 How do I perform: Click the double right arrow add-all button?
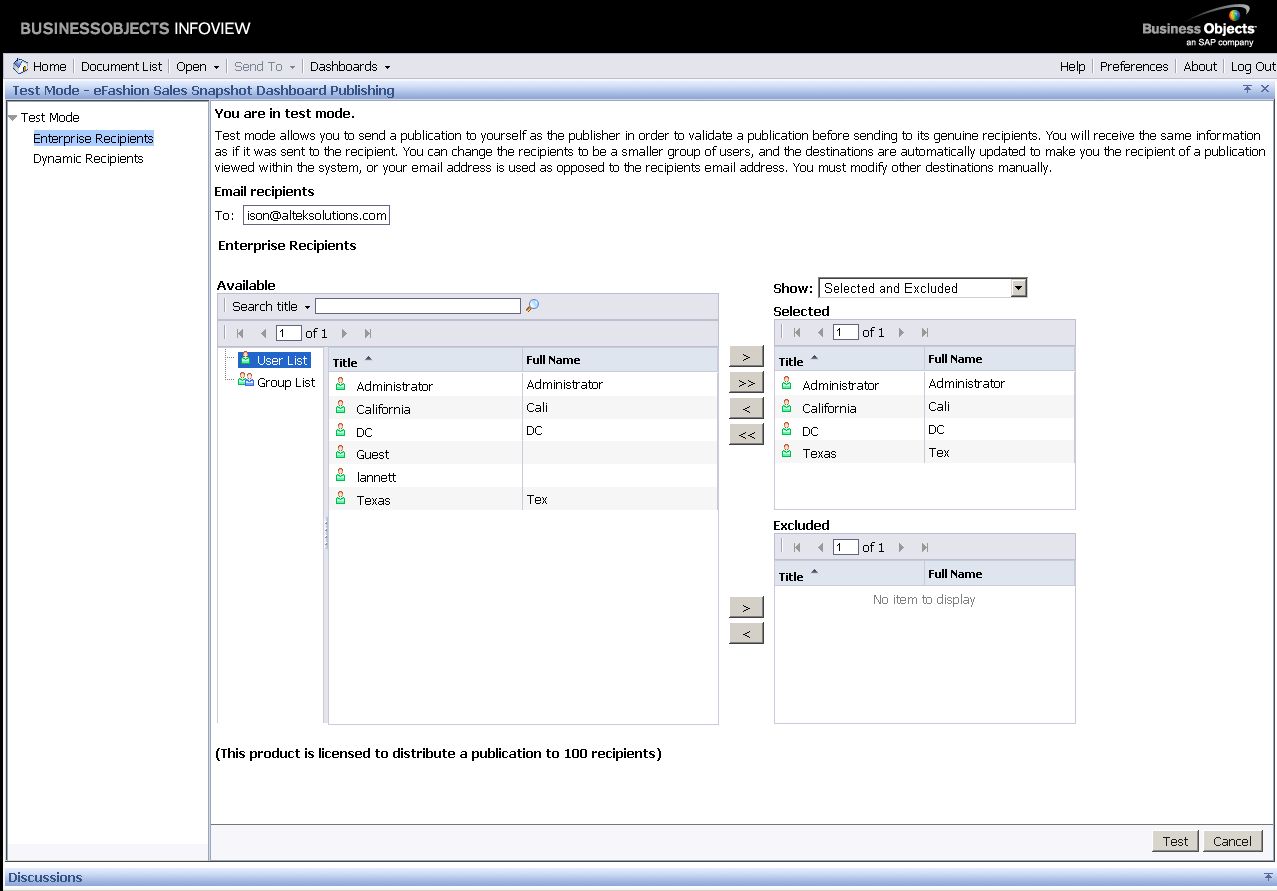(x=746, y=383)
